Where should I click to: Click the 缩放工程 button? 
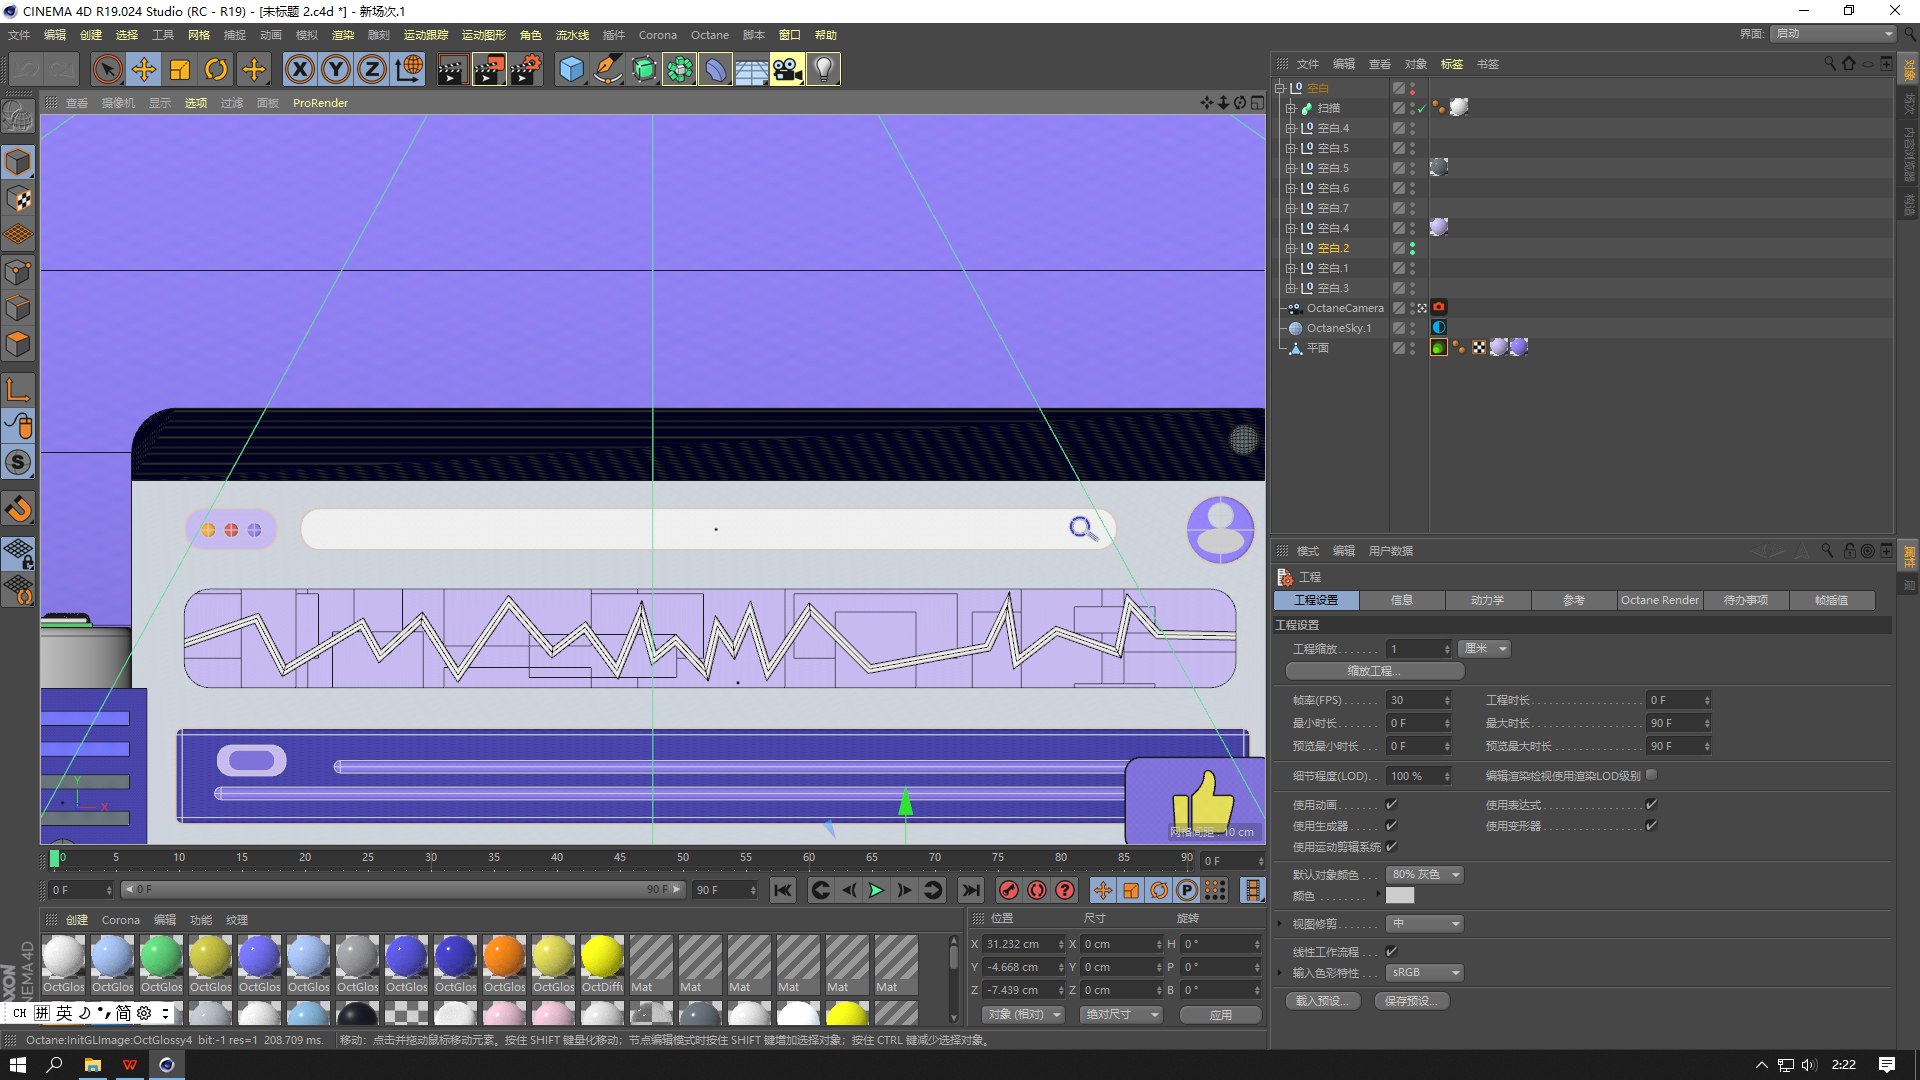[x=1374, y=671]
